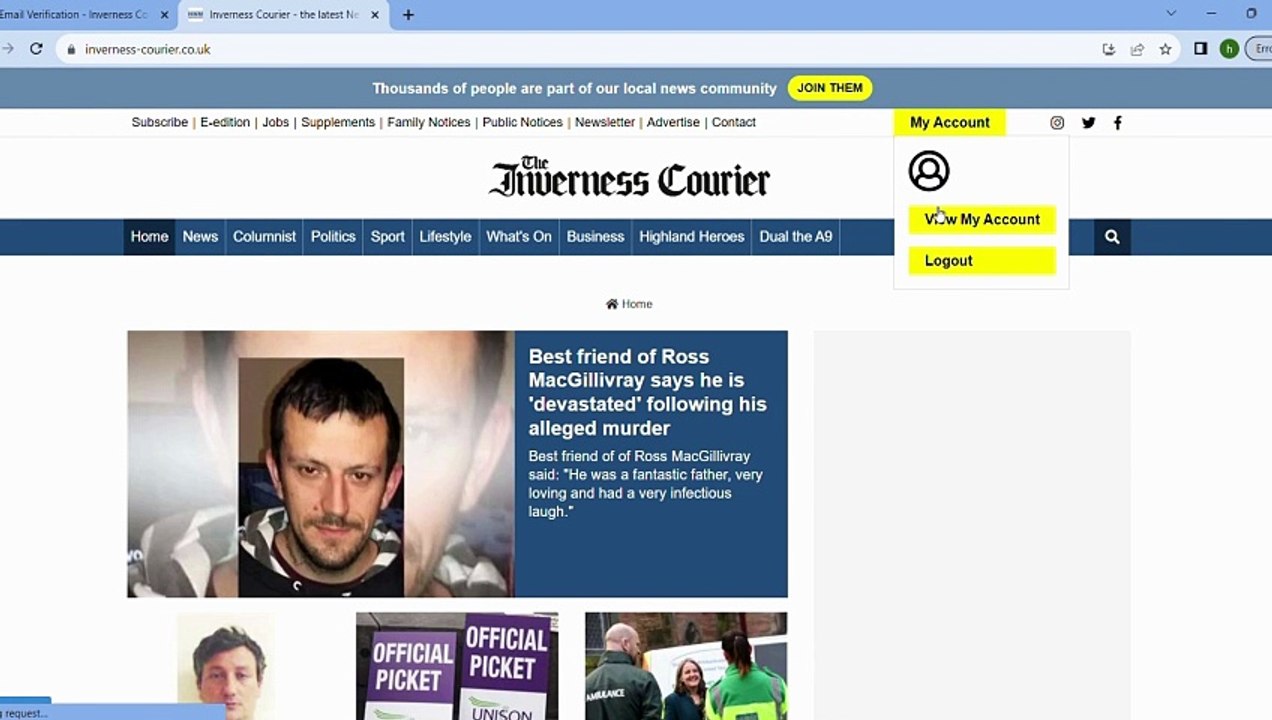Image resolution: width=1272 pixels, height=720 pixels.
Task: Choose Logout from account menu
Action: [982, 261]
